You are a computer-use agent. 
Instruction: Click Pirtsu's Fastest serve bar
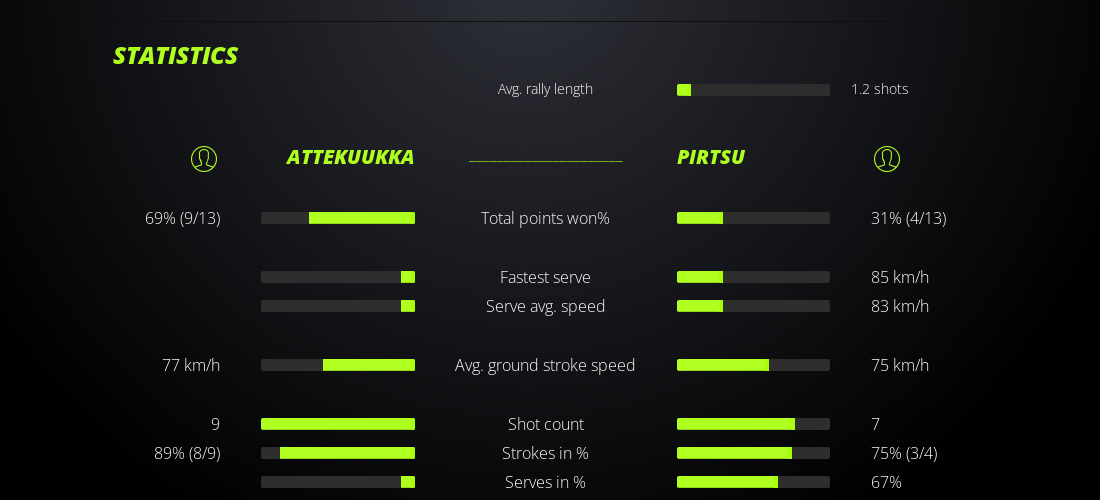(x=753, y=277)
